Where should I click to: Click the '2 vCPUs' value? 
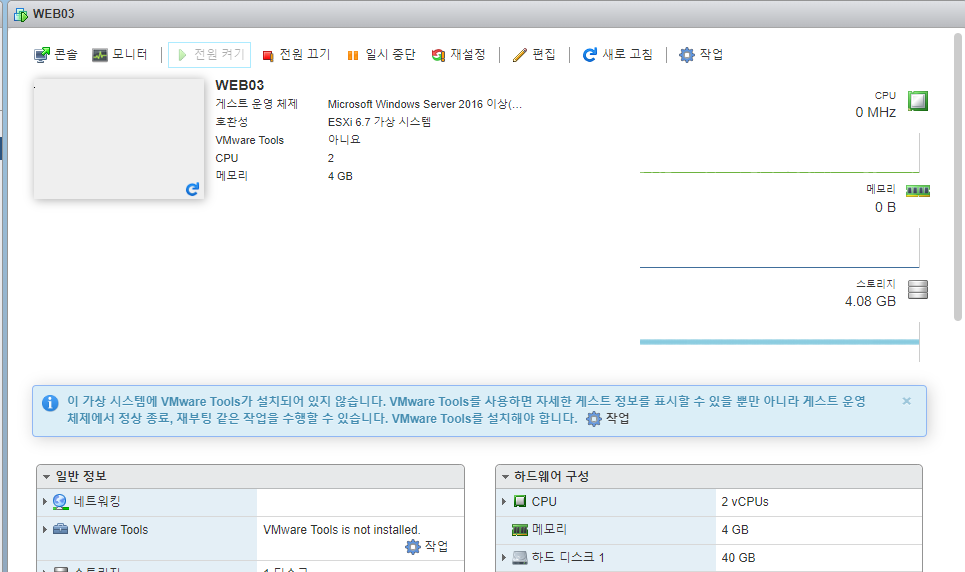(745, 502)
